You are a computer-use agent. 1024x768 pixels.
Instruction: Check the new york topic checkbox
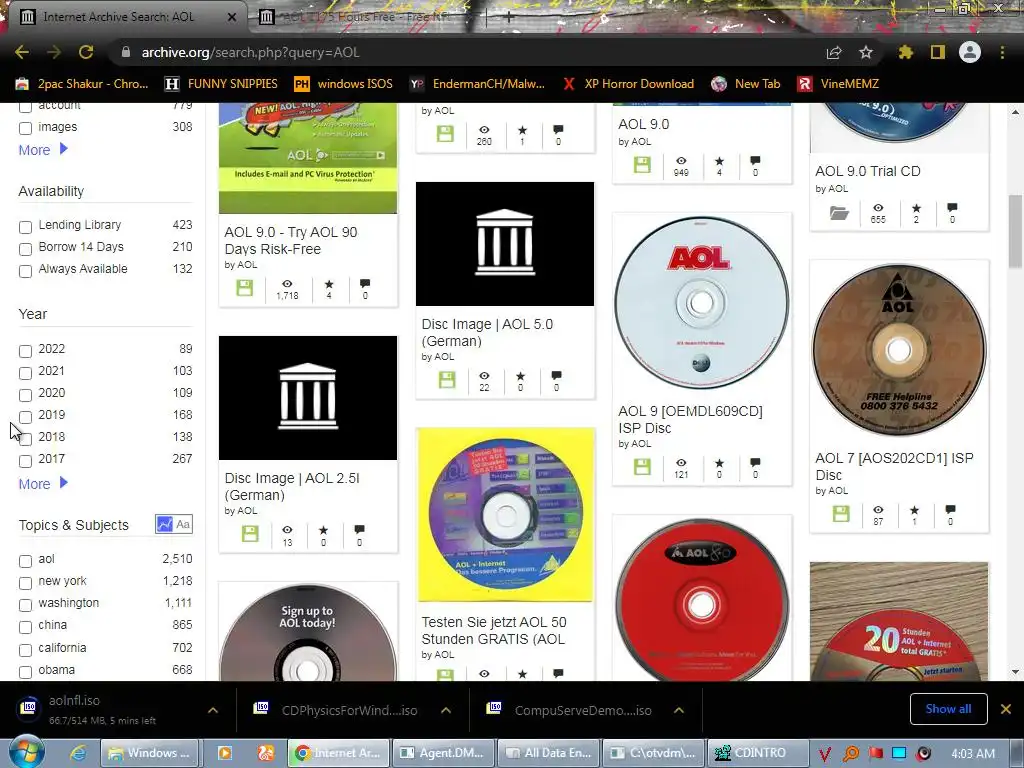pos(25,583)
